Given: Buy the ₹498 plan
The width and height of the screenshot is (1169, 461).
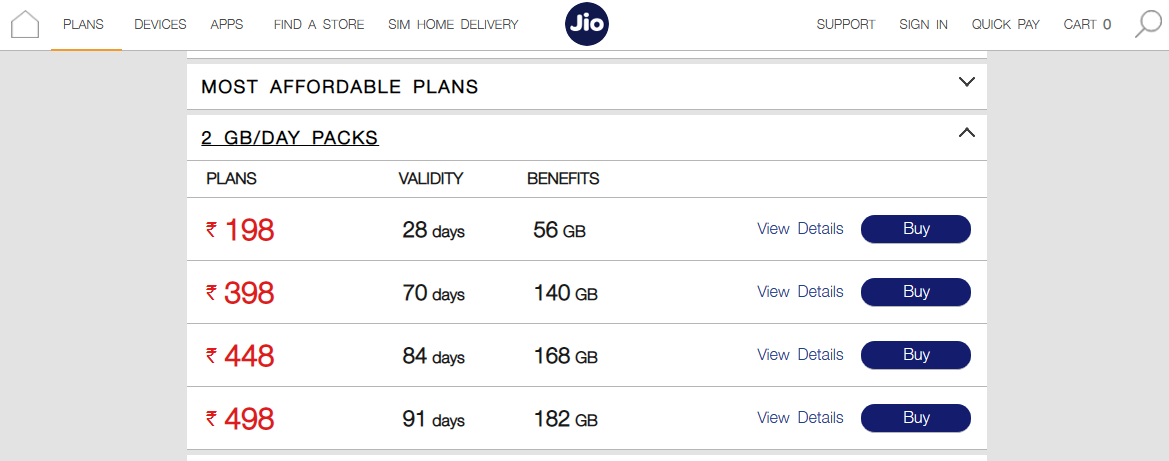Looking at the screenshot, I should [x=915, y=418].
